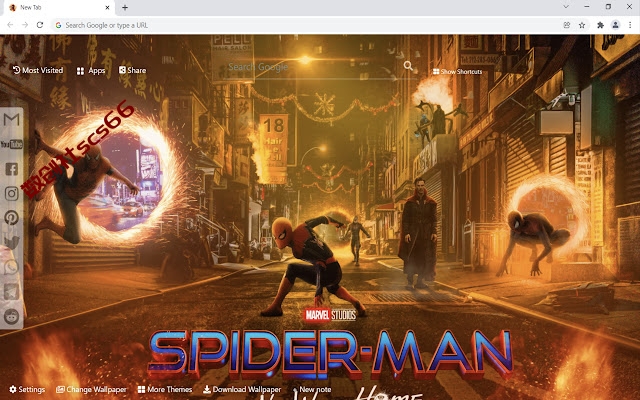Click the magnifier search icon
The width and height of the screenshot is (640, 400).
coord(408,66)
